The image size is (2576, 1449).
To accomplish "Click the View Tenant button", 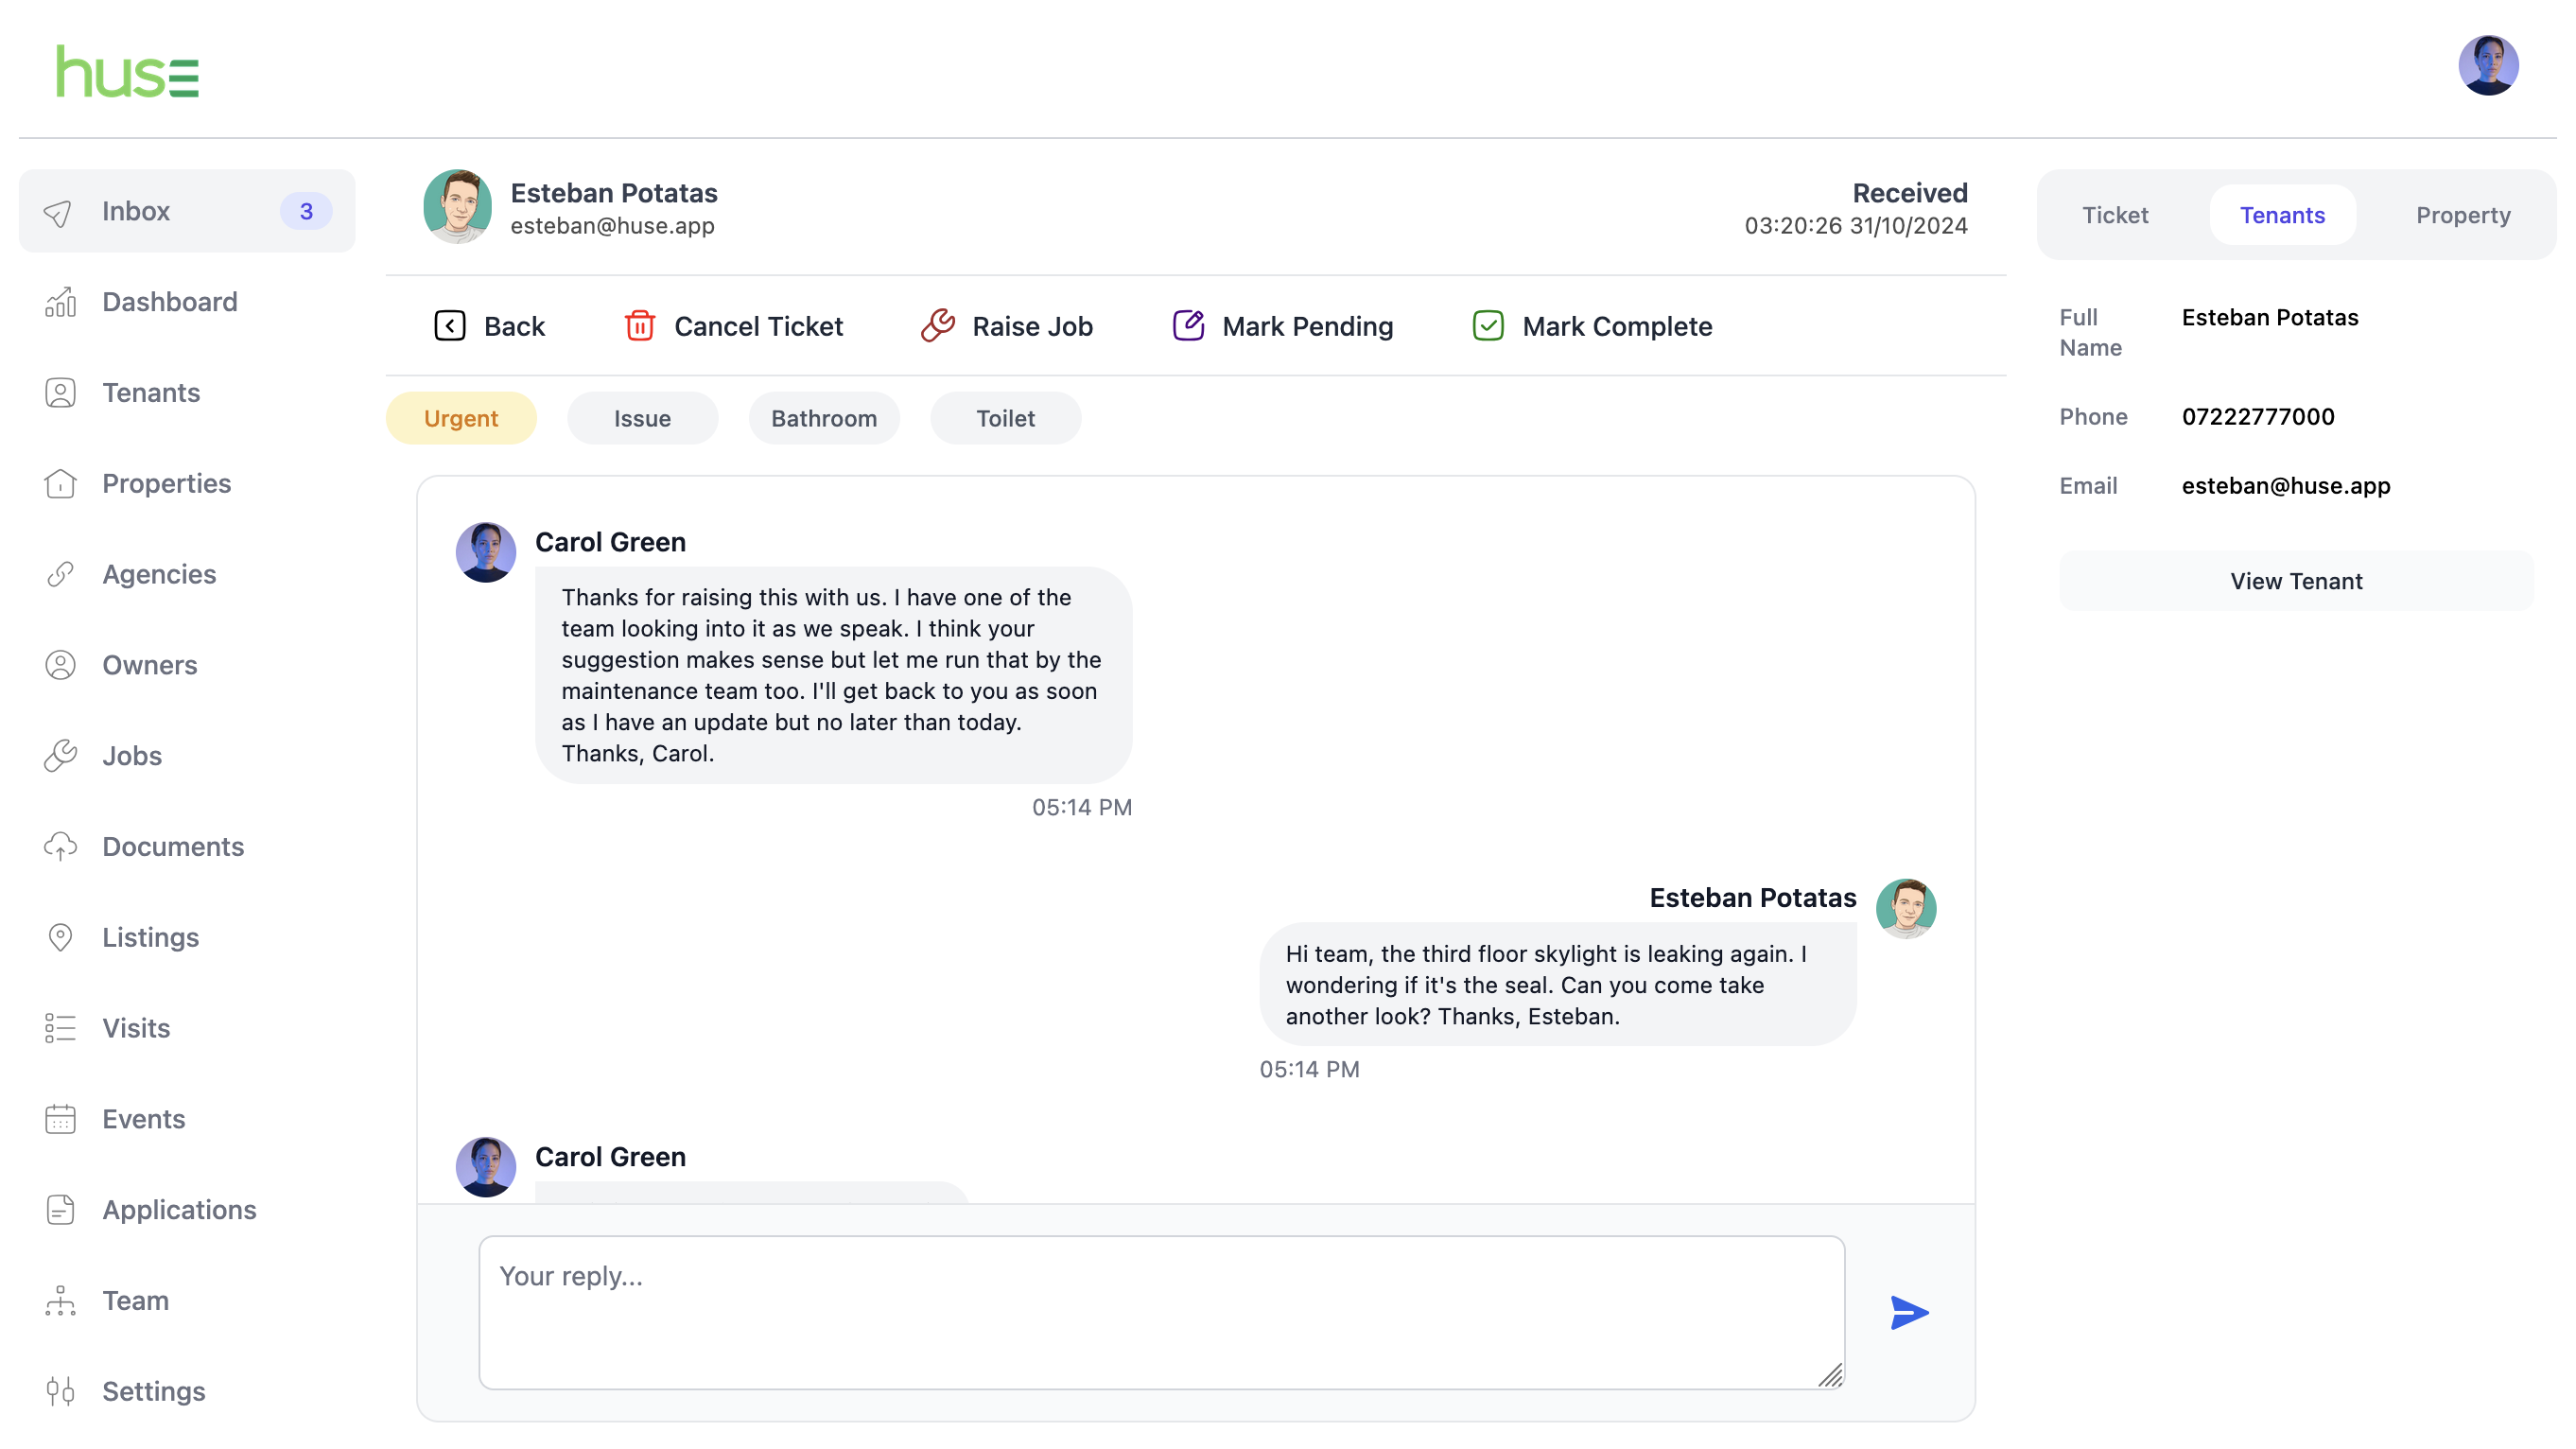I will [x=2295, y=581].
